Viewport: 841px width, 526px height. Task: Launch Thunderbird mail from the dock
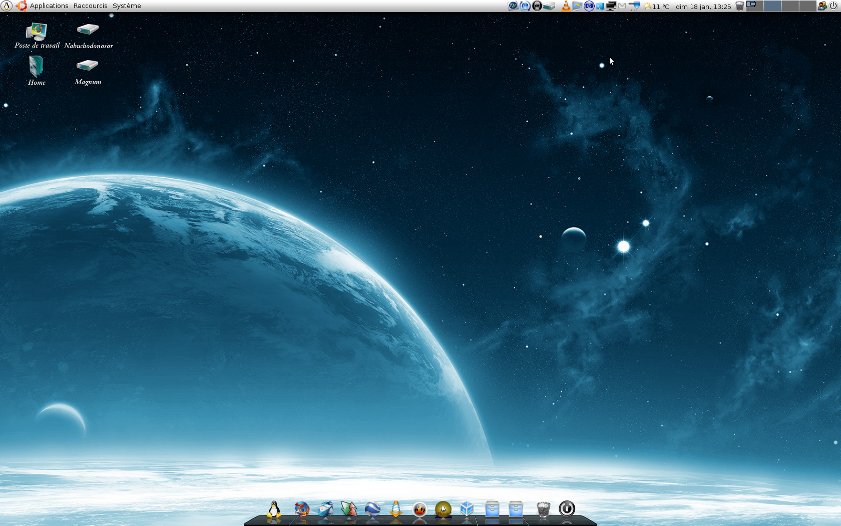[x=326, y=509]
